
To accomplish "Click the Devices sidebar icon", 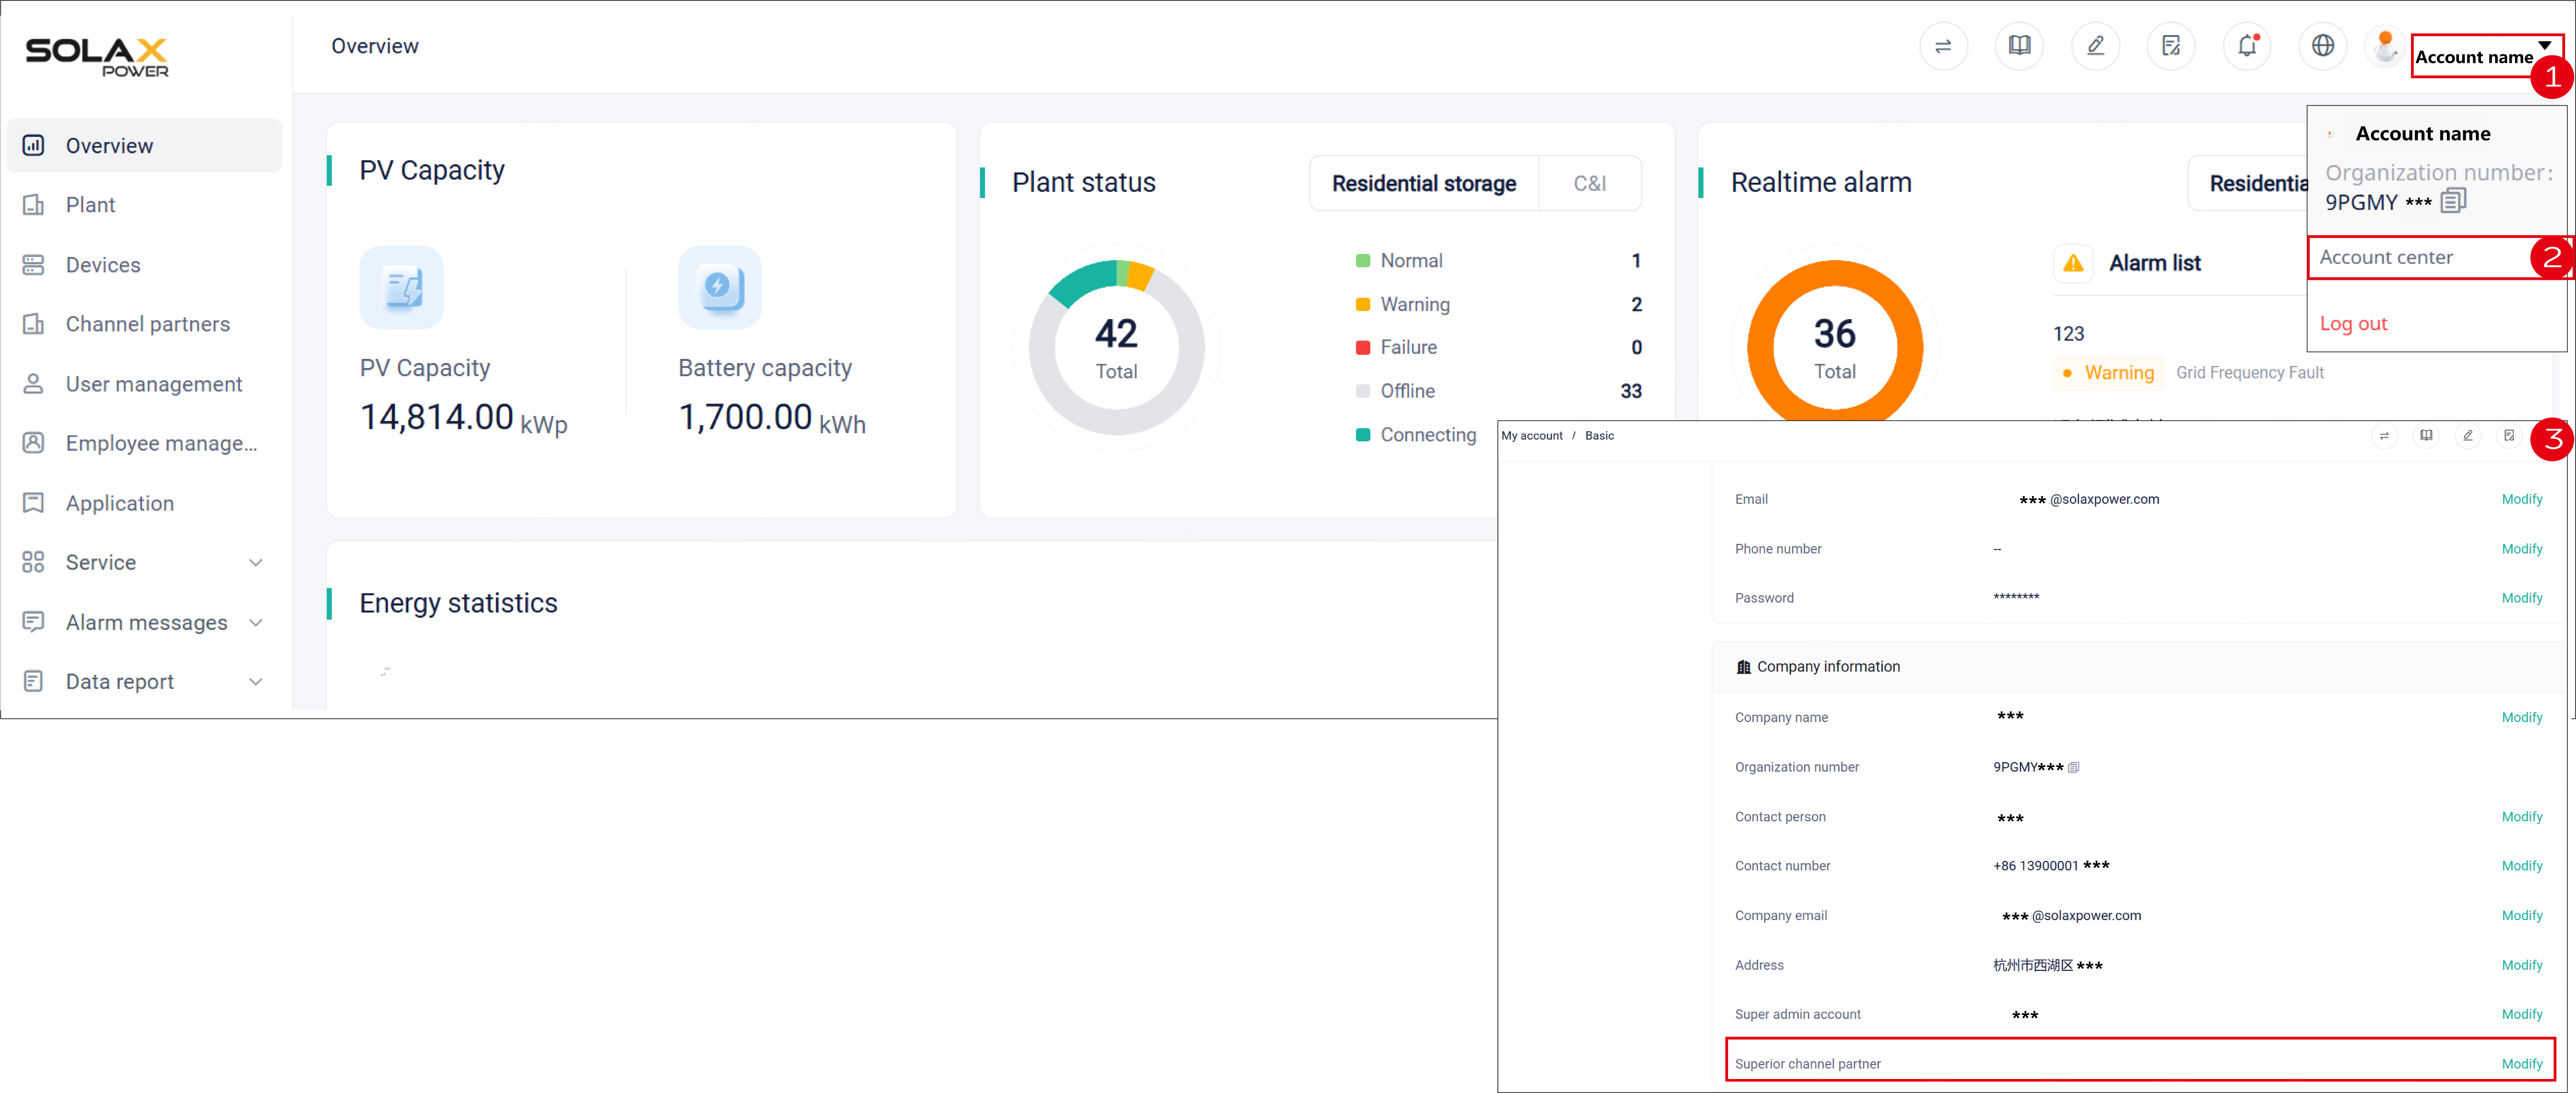I will [33, 265].
